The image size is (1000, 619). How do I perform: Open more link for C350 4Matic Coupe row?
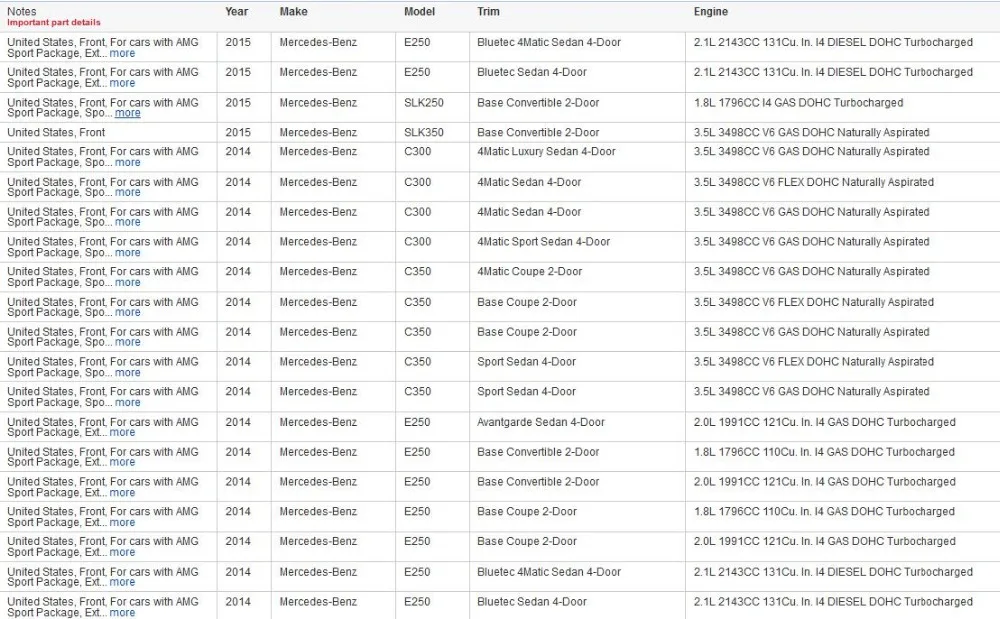[128, 282]
